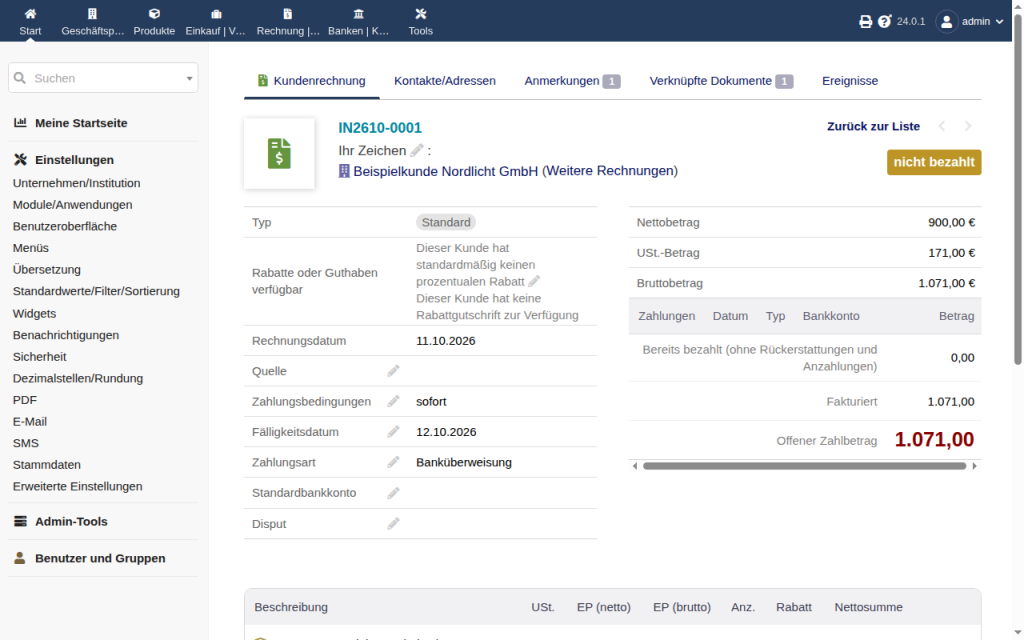Open the Produkte cube icon
The width and height of the screenshot is (1024, 640).
pos(154,14)
